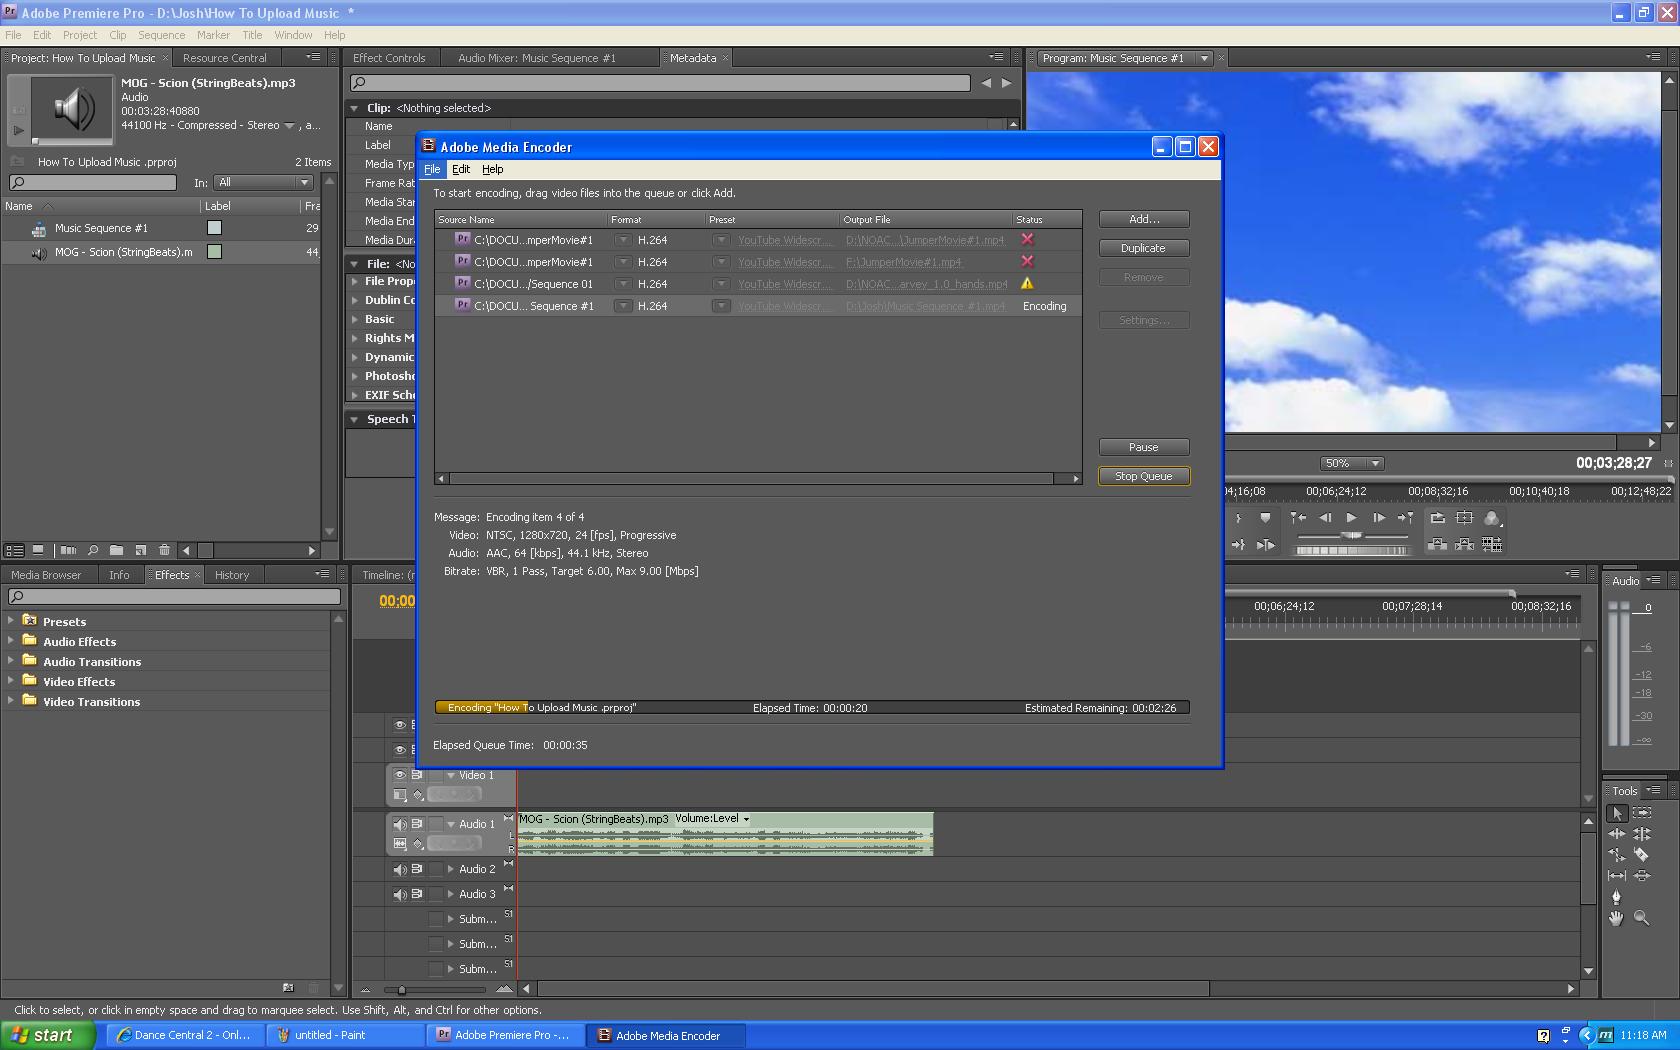1680x1050 pixels.
Task: Click the Stop Queue button
Action: click(1144, 476)
